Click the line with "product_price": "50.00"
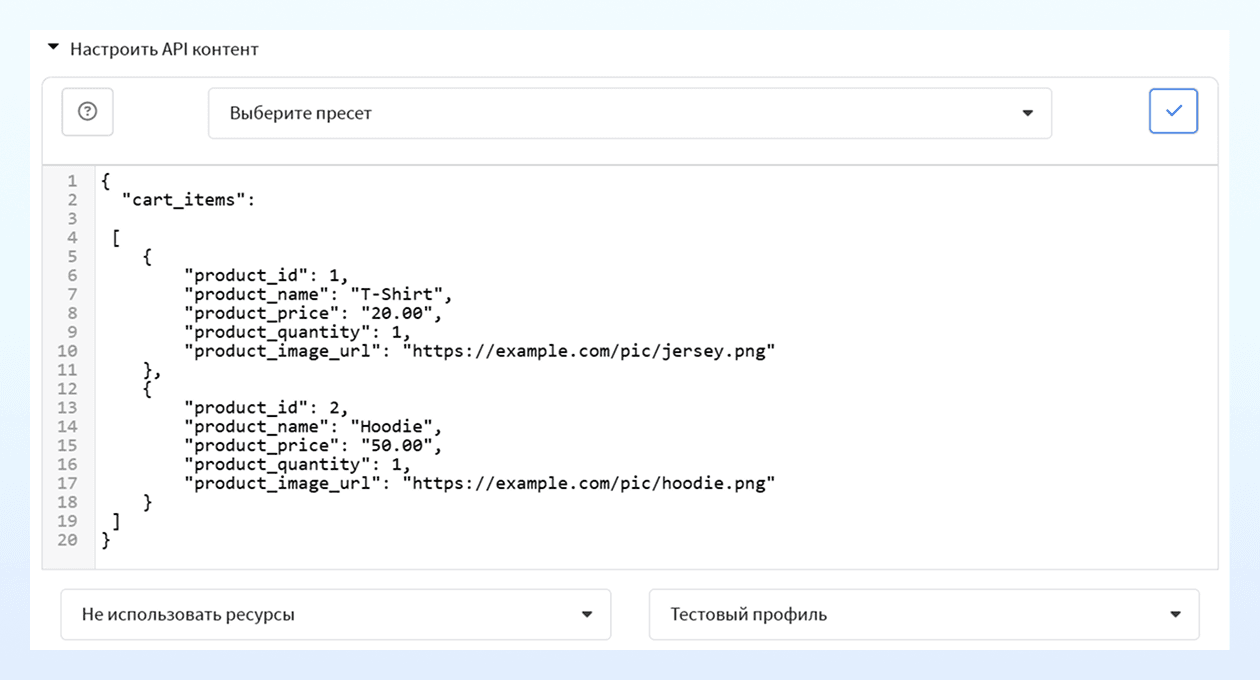Viewport: 1260px width, 680px height. coord(313,446)
